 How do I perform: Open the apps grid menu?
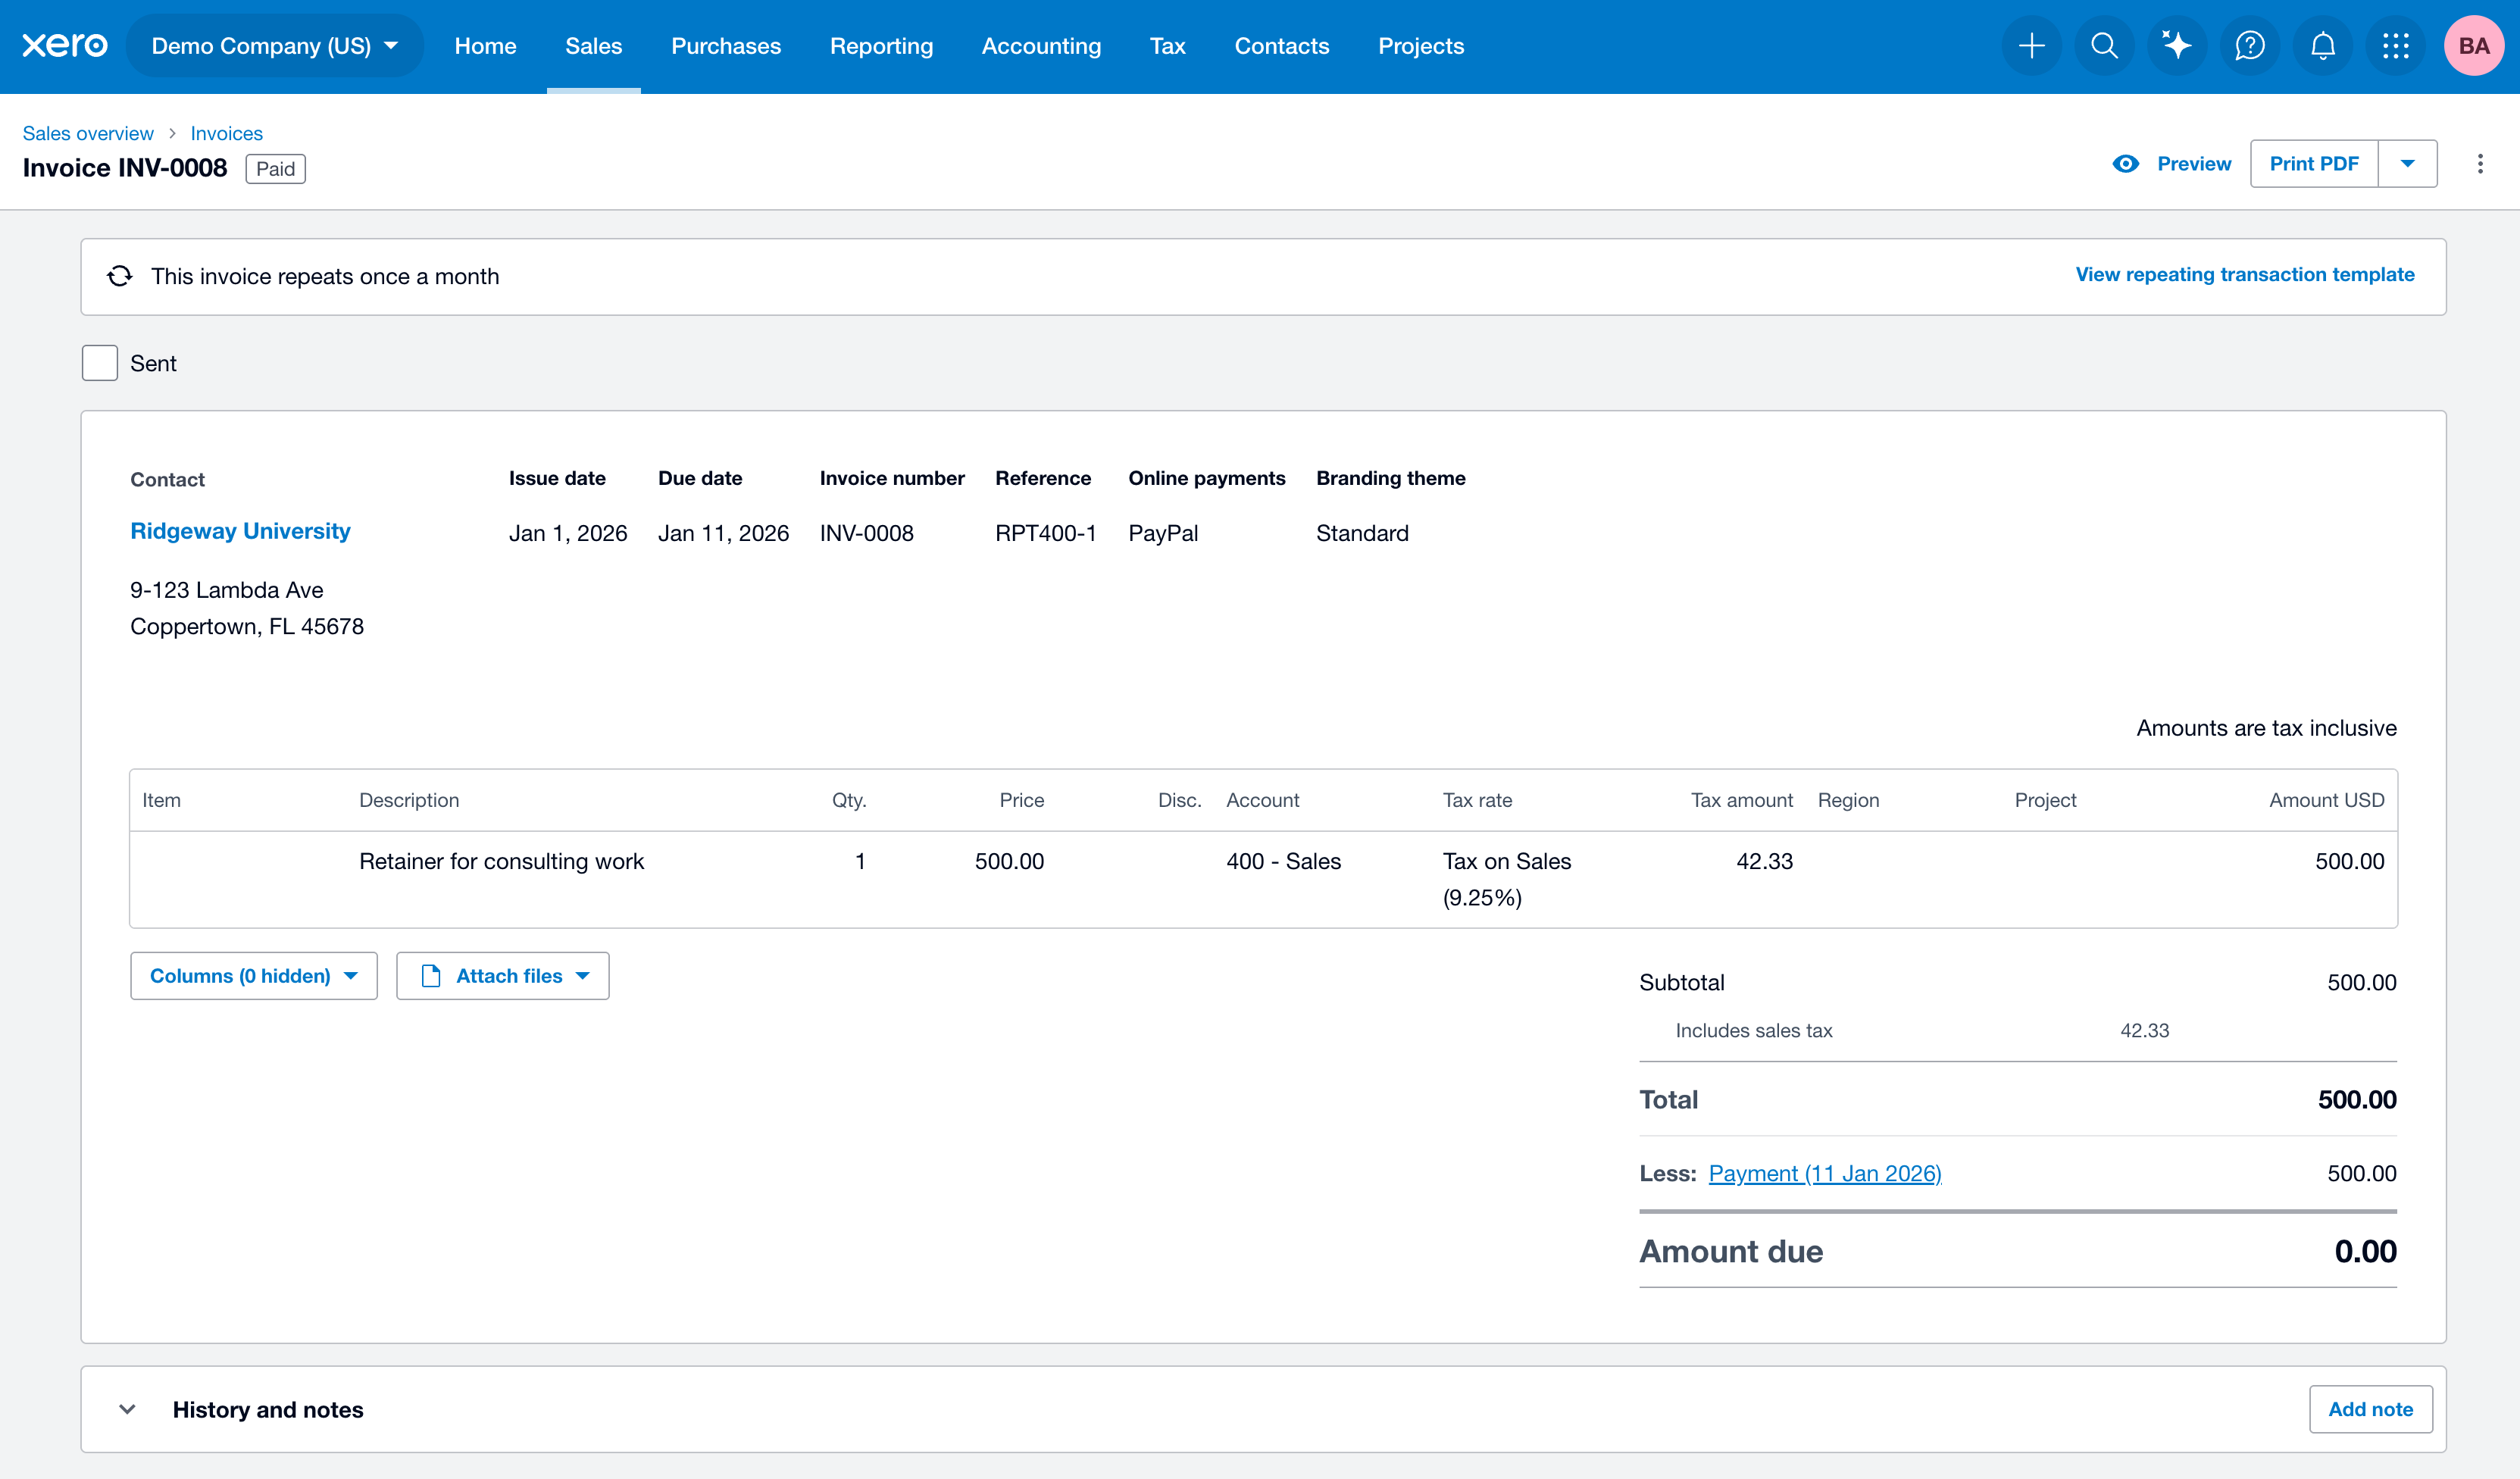(x=2396, y=46)
